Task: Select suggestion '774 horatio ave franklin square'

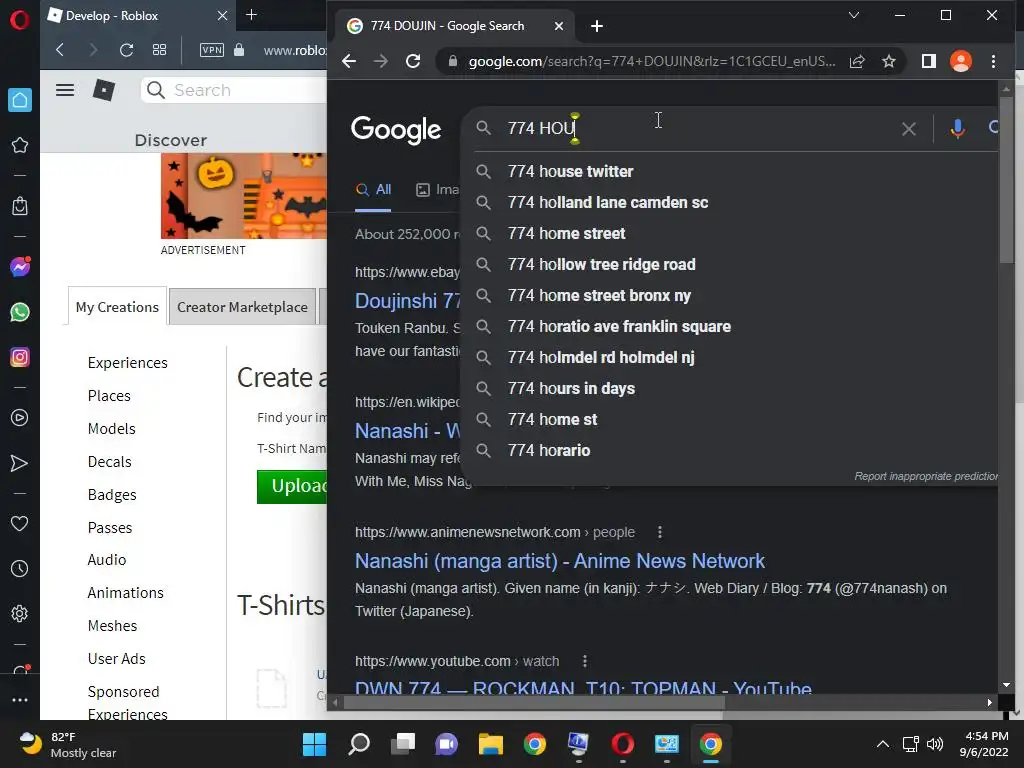Action: (x=729, y=327)
